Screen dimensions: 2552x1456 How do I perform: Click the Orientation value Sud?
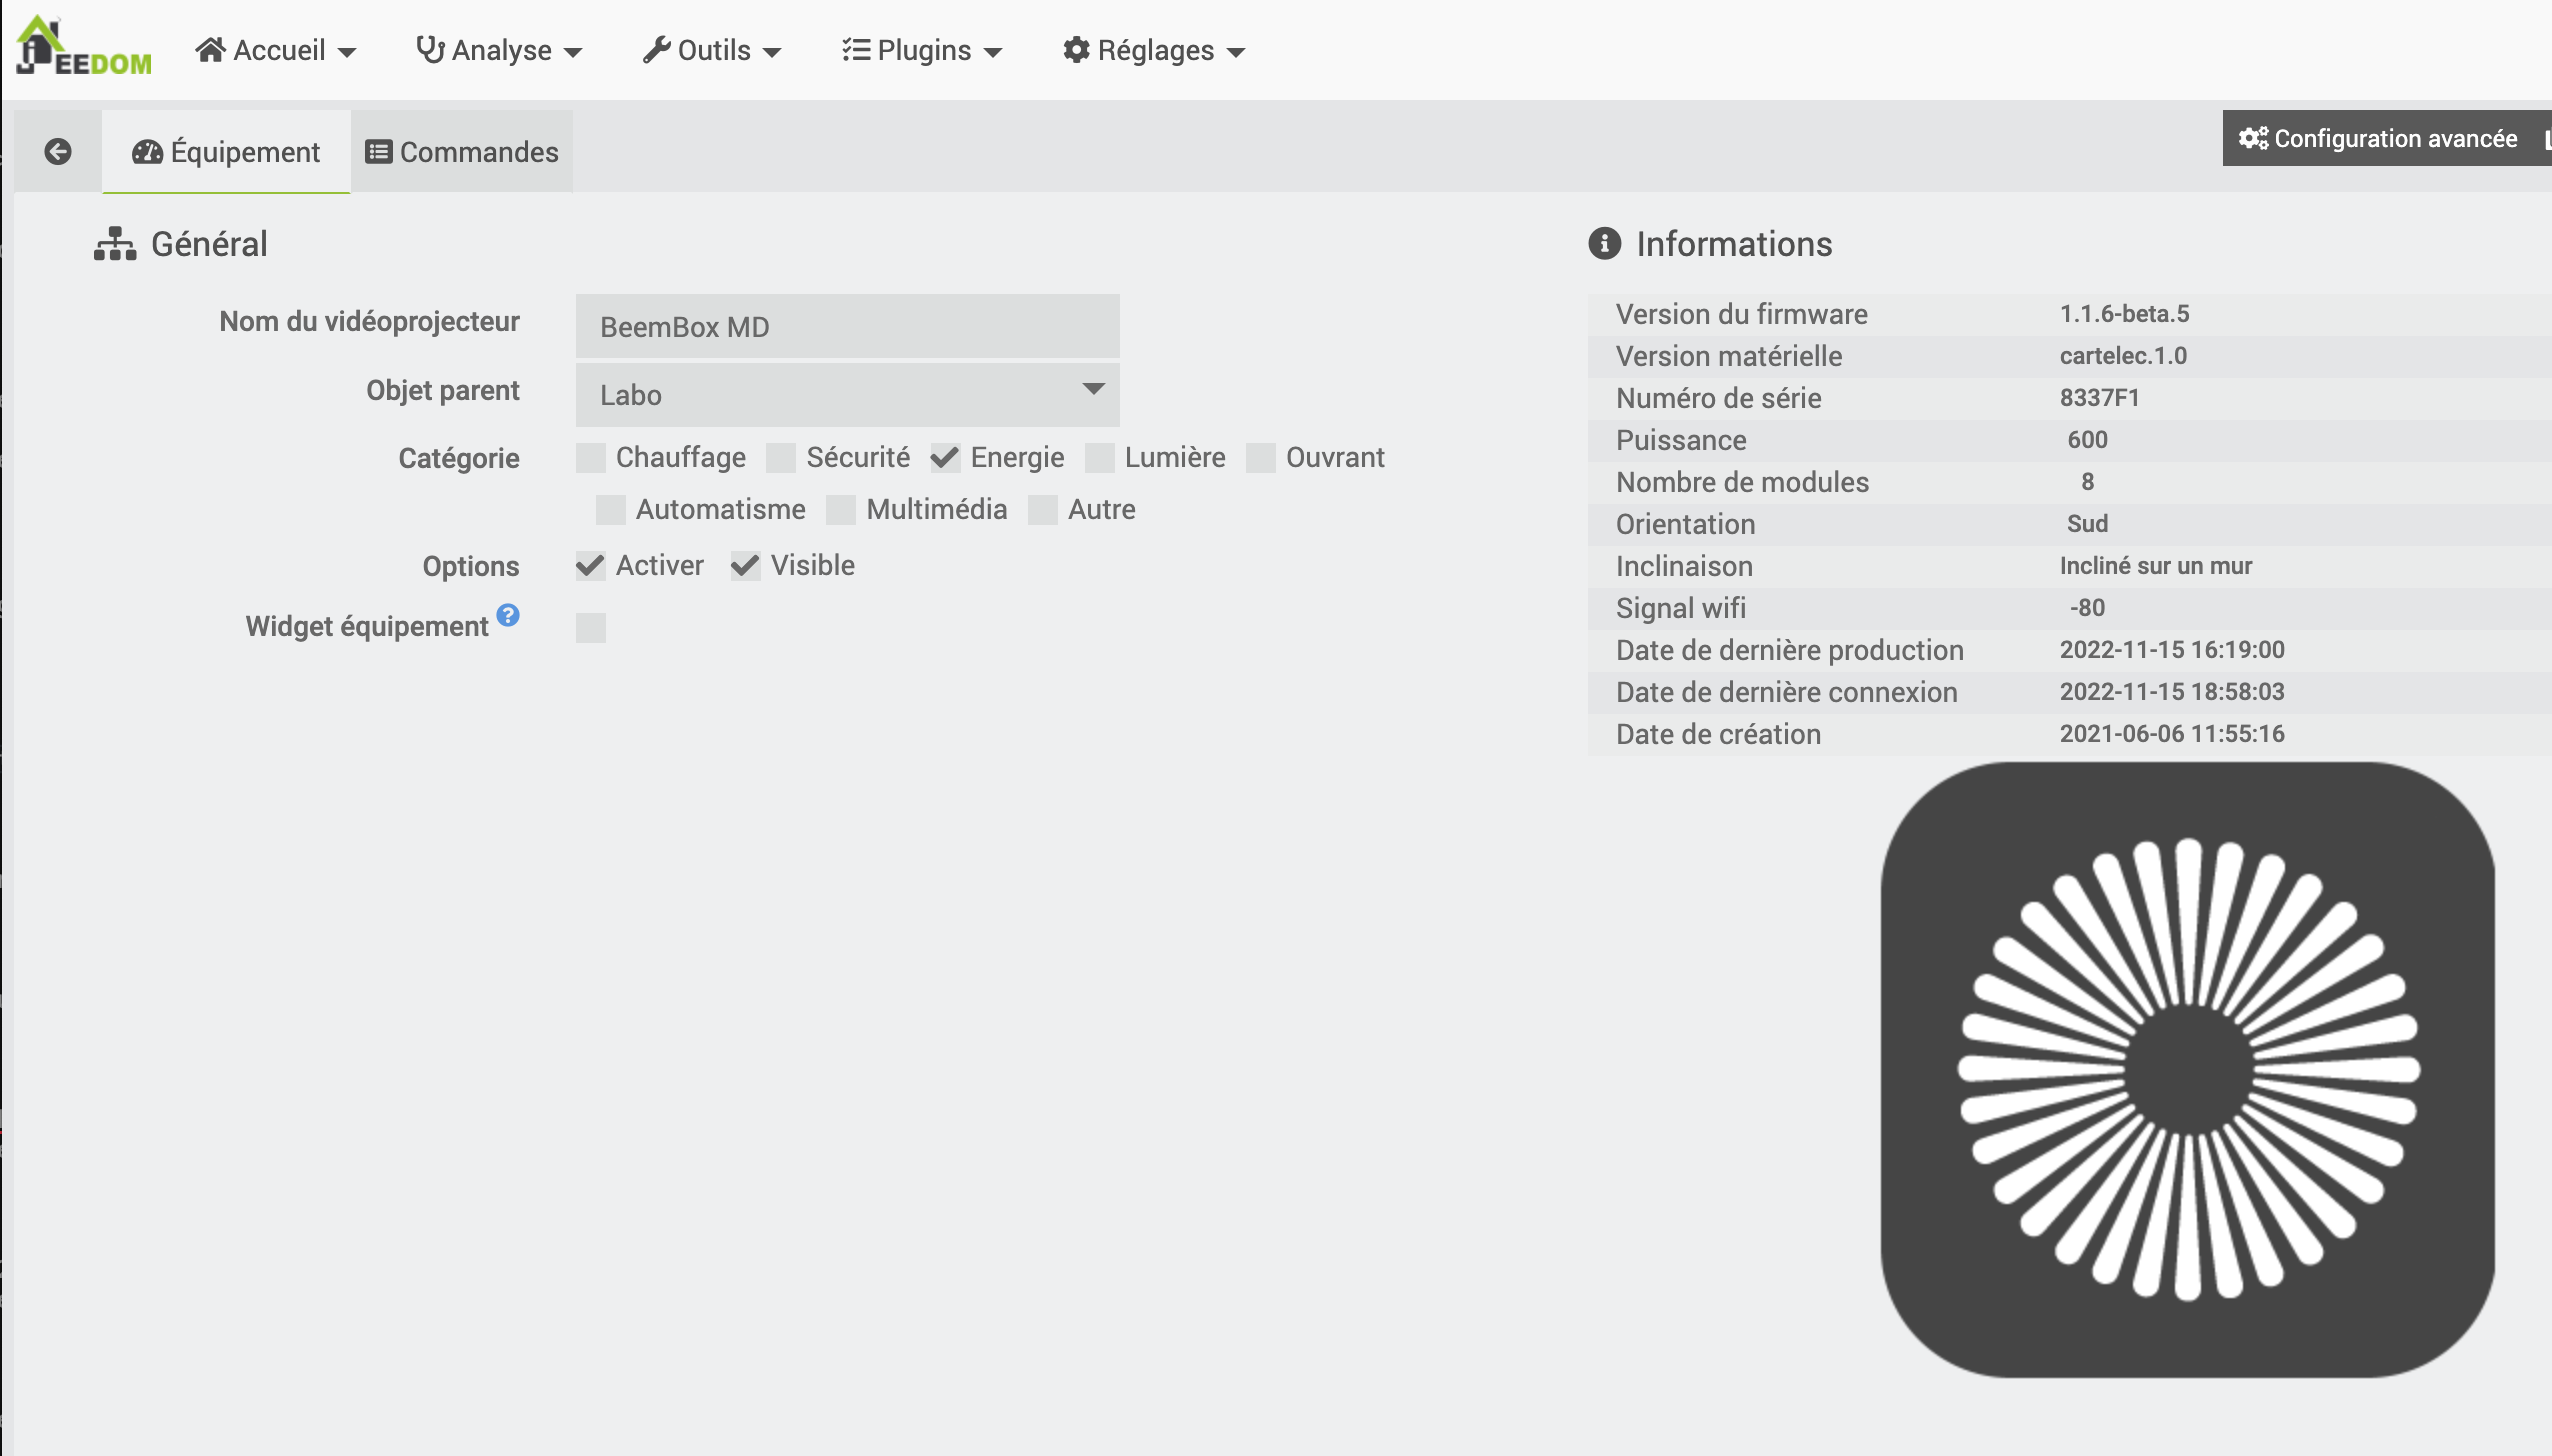2087,524
